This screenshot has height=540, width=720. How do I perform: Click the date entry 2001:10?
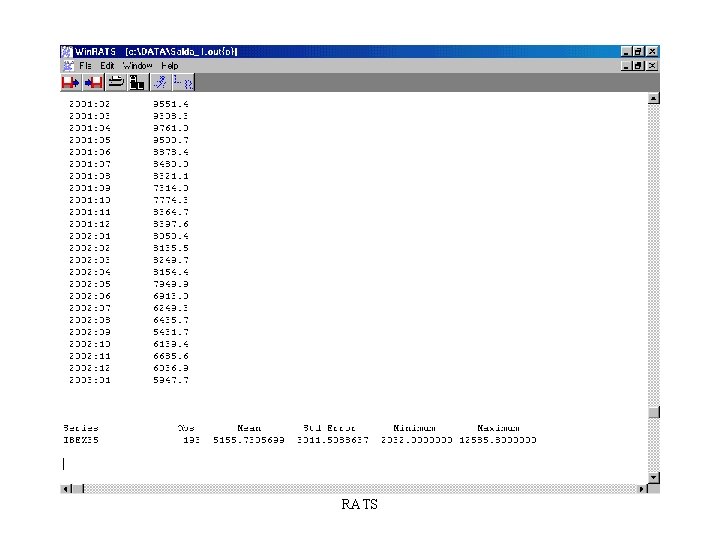click(x=90, y=200)
